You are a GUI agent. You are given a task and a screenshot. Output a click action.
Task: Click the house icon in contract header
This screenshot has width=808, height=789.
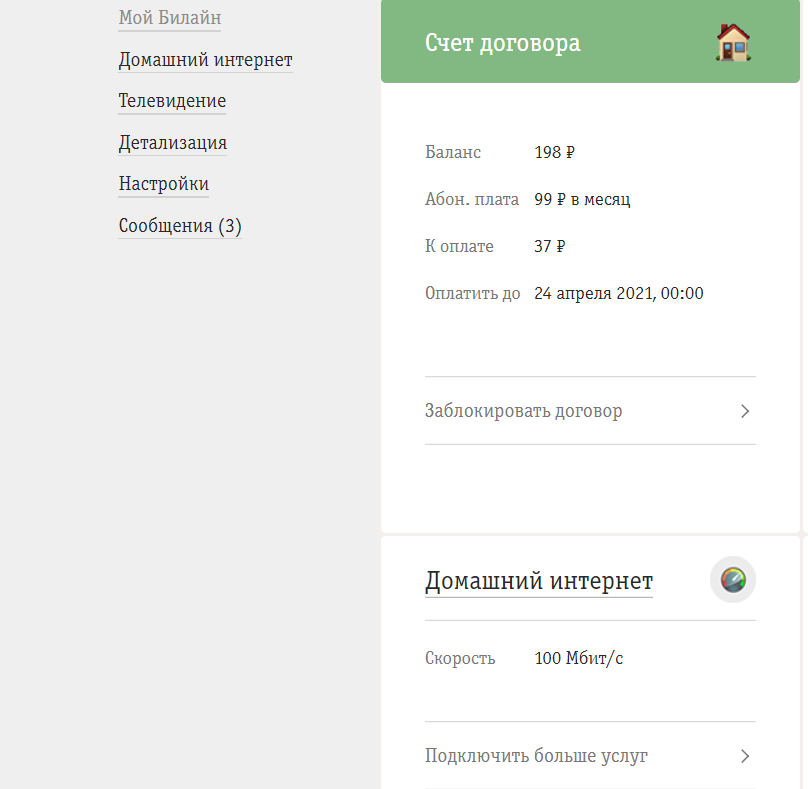click(x=733, y=43)
